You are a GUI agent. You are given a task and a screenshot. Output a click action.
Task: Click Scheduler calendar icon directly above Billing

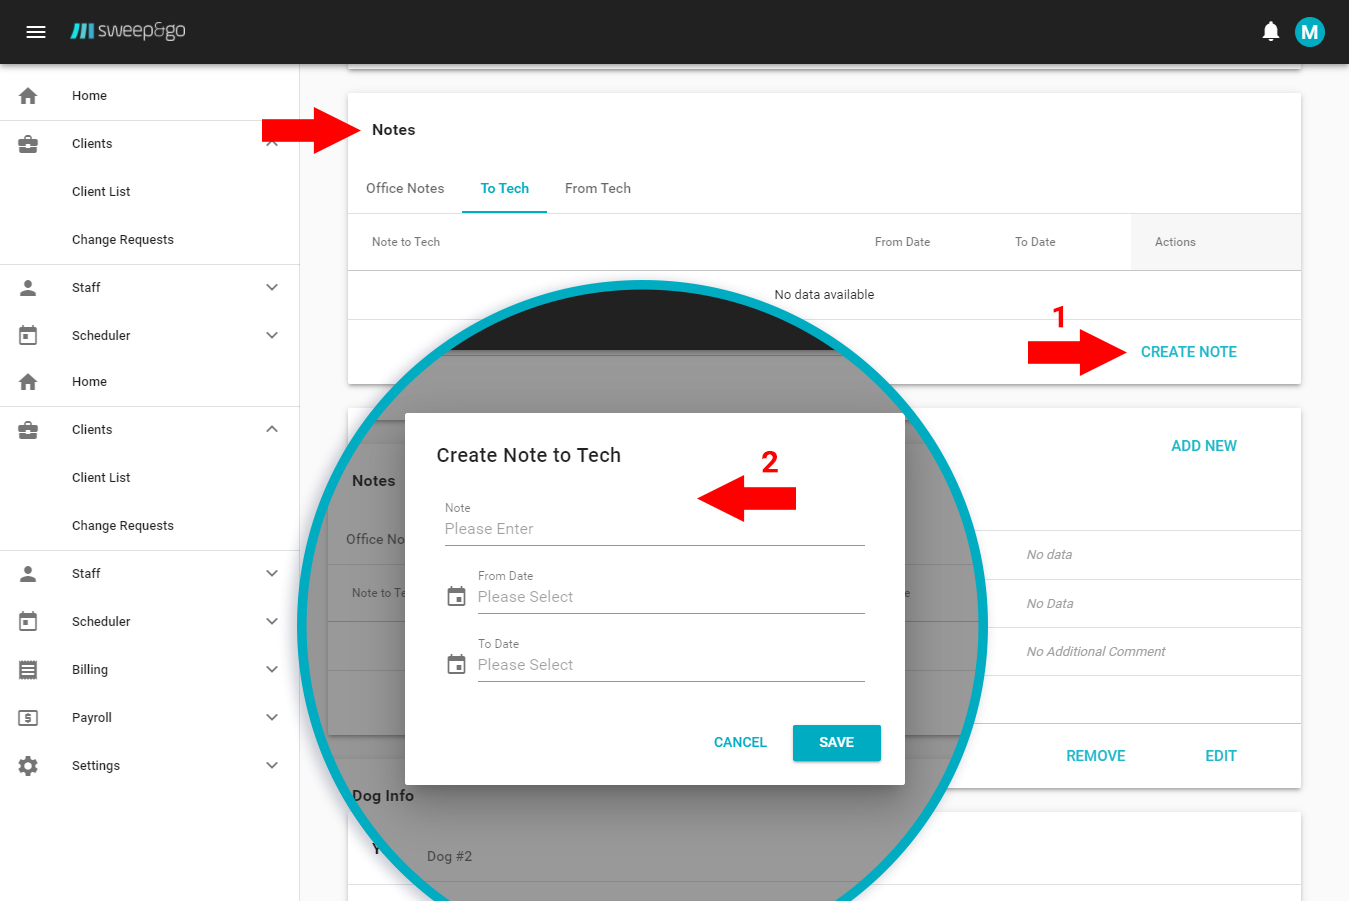point(28,622)
